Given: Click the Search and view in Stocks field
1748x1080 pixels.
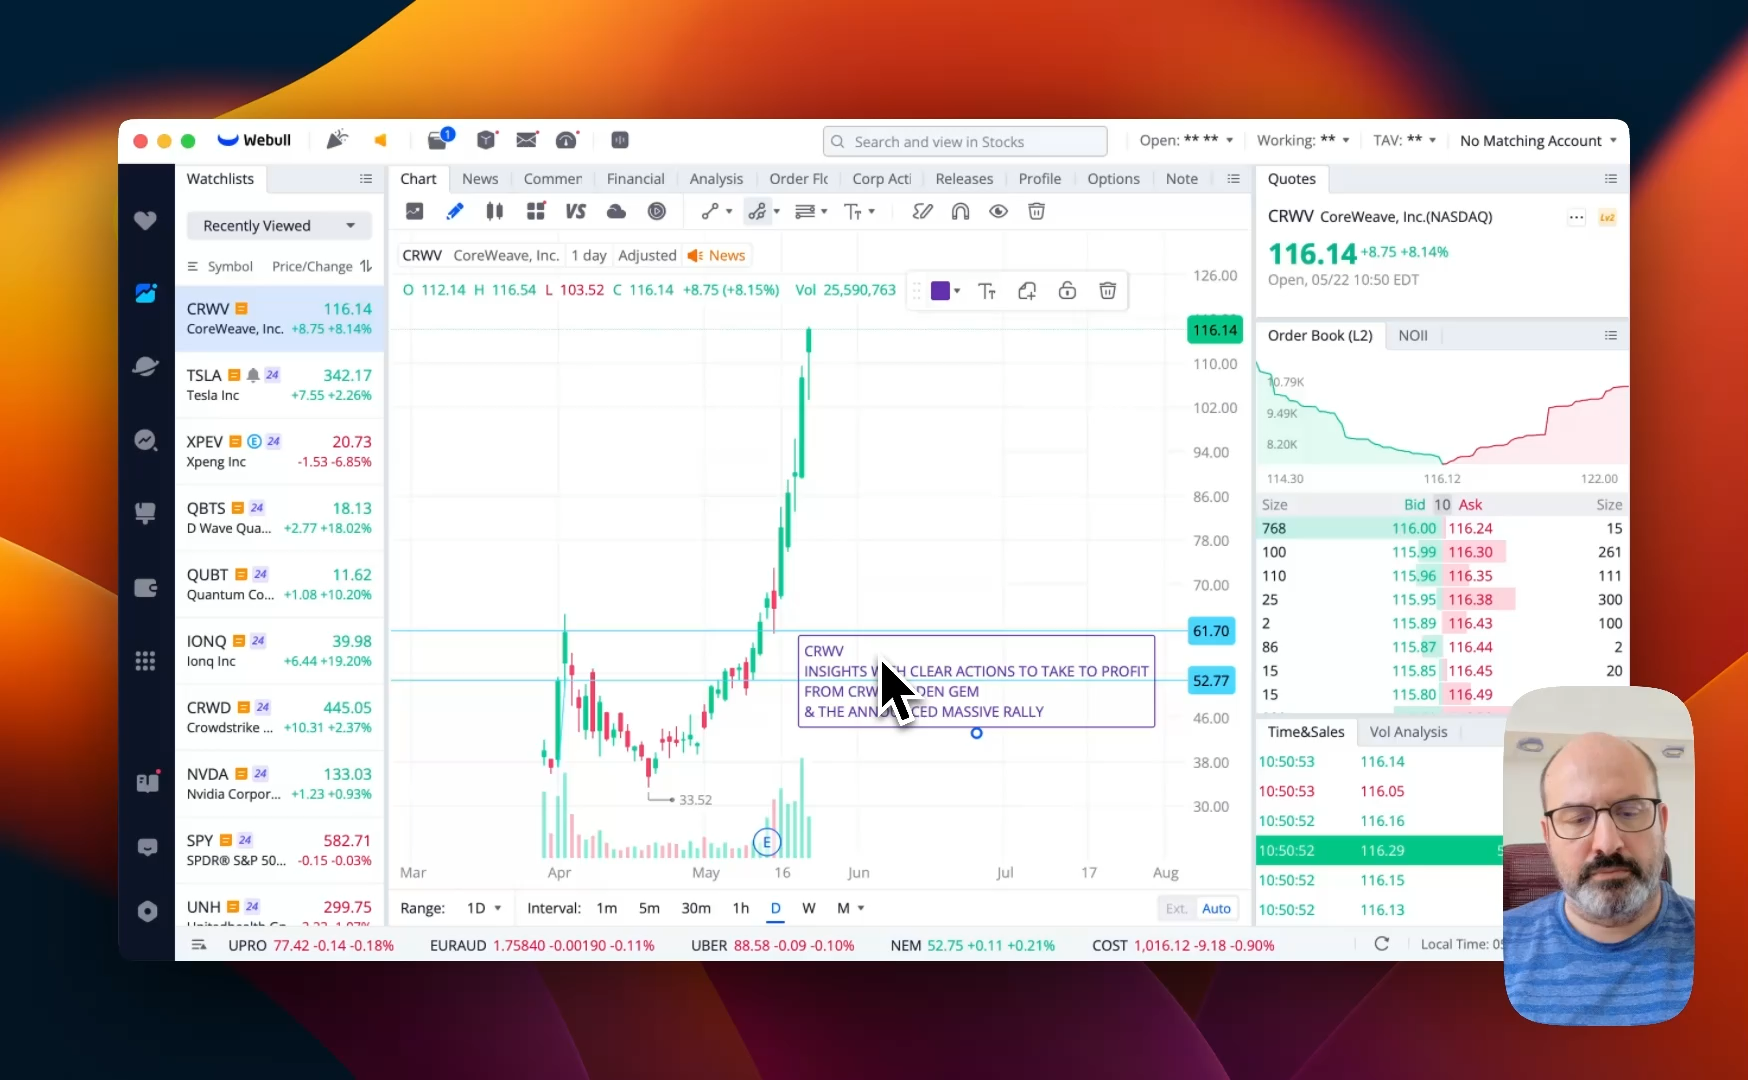Looking at the screenshot, I should [x=965, y=141].
